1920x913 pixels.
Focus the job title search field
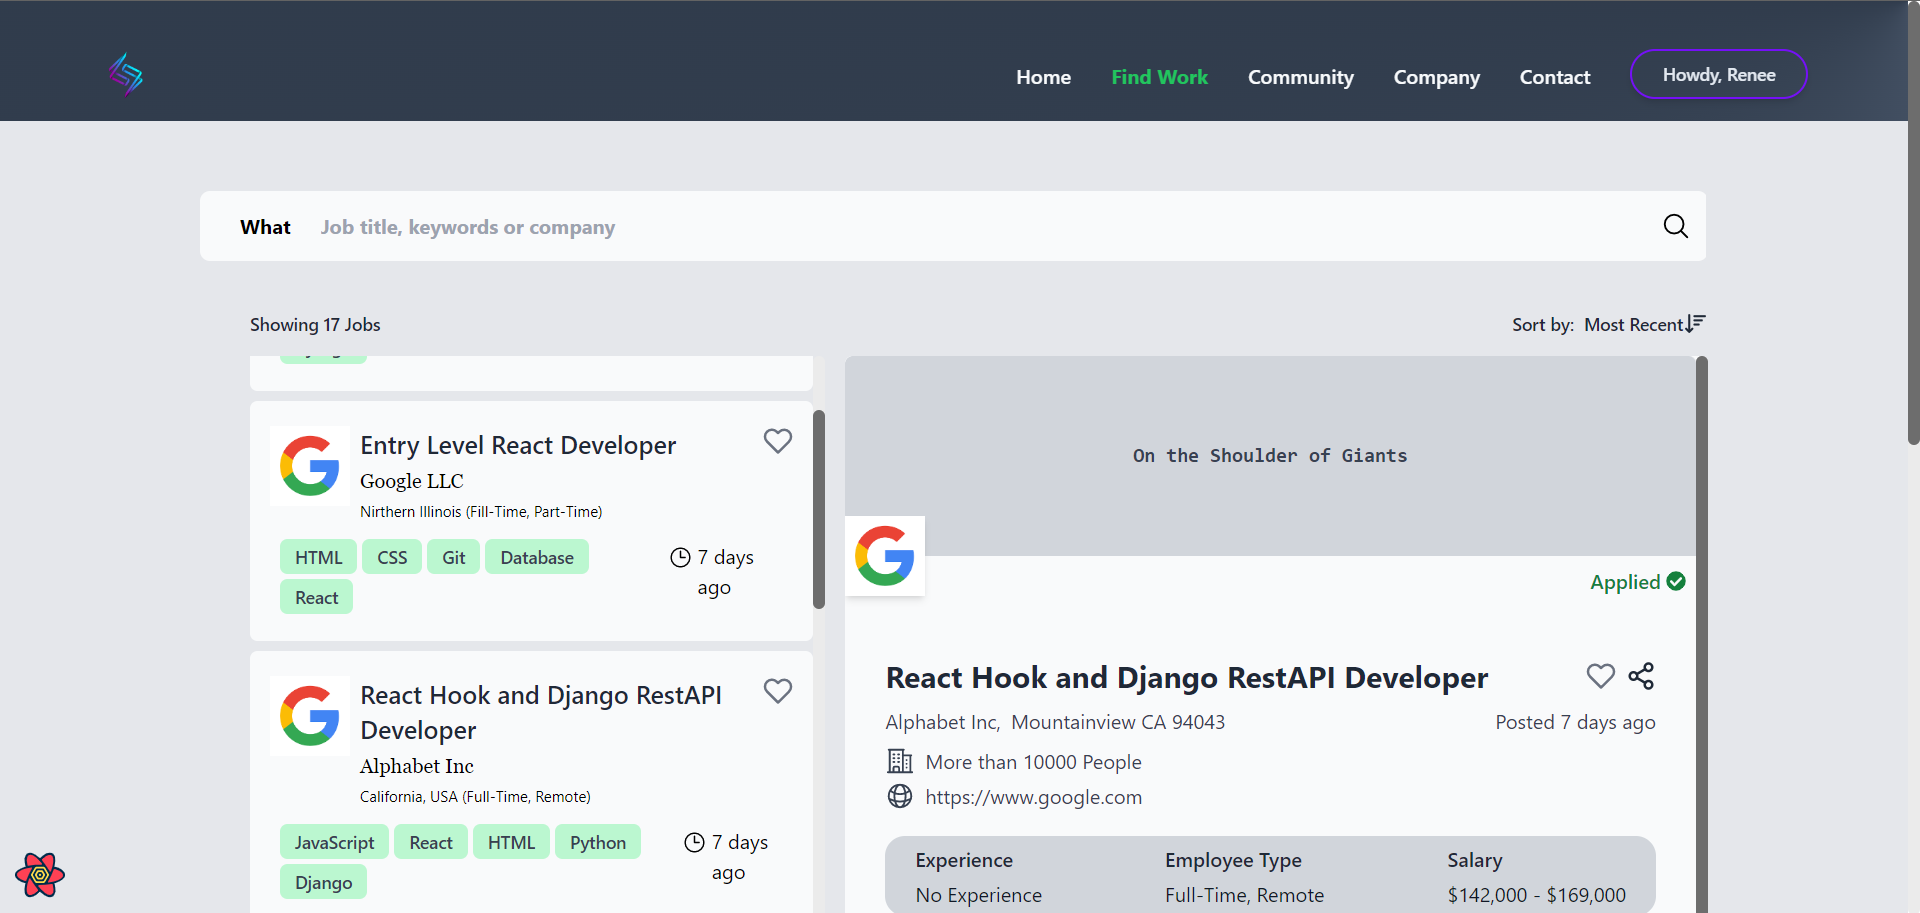(980, 227)
